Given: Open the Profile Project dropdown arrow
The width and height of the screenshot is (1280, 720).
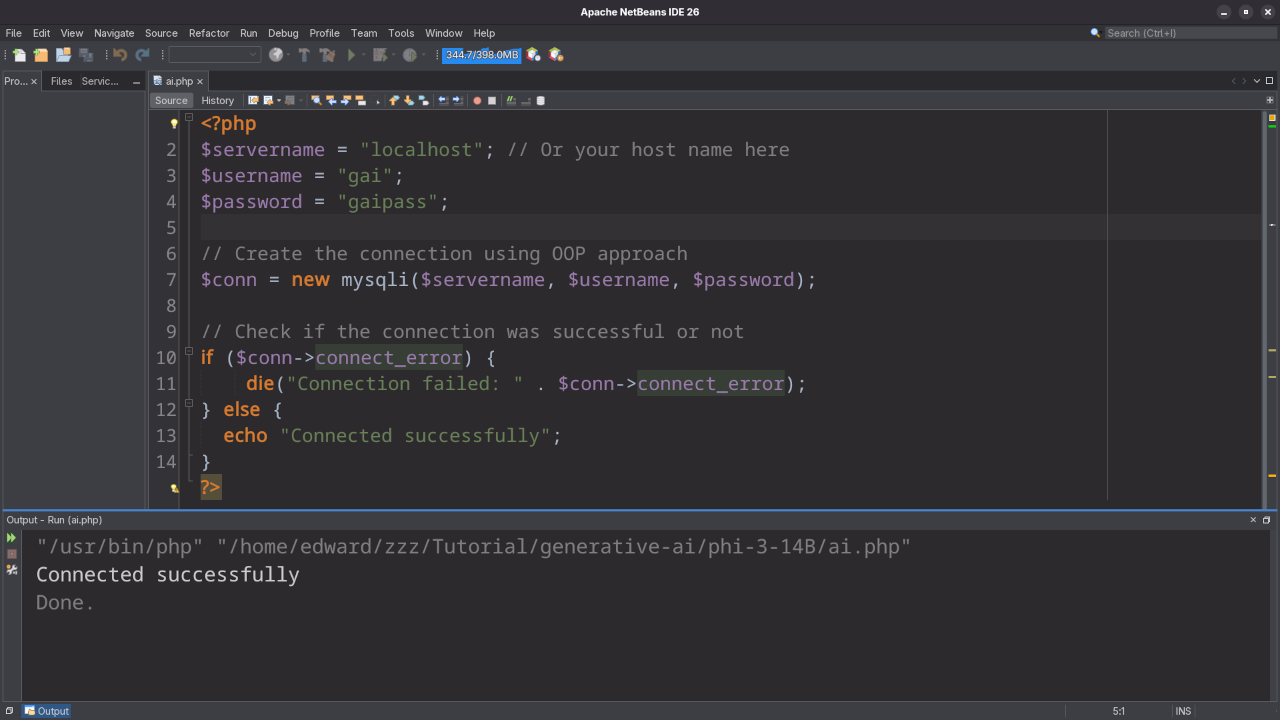Looking at the screenshot, I should (424, 55).
